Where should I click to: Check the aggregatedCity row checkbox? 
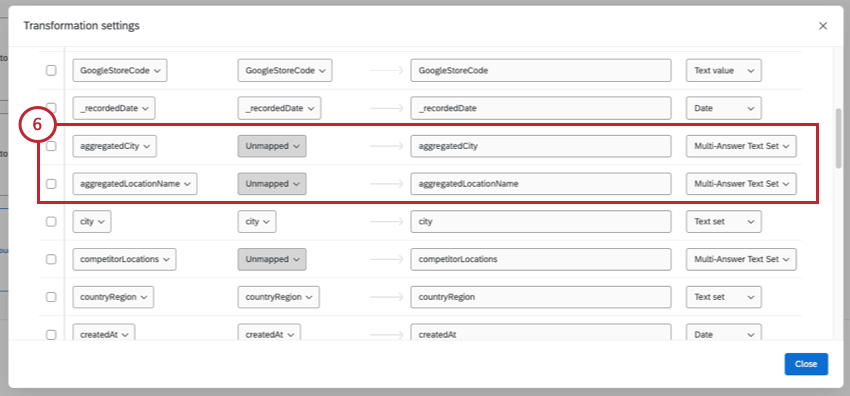pos(51,146)
